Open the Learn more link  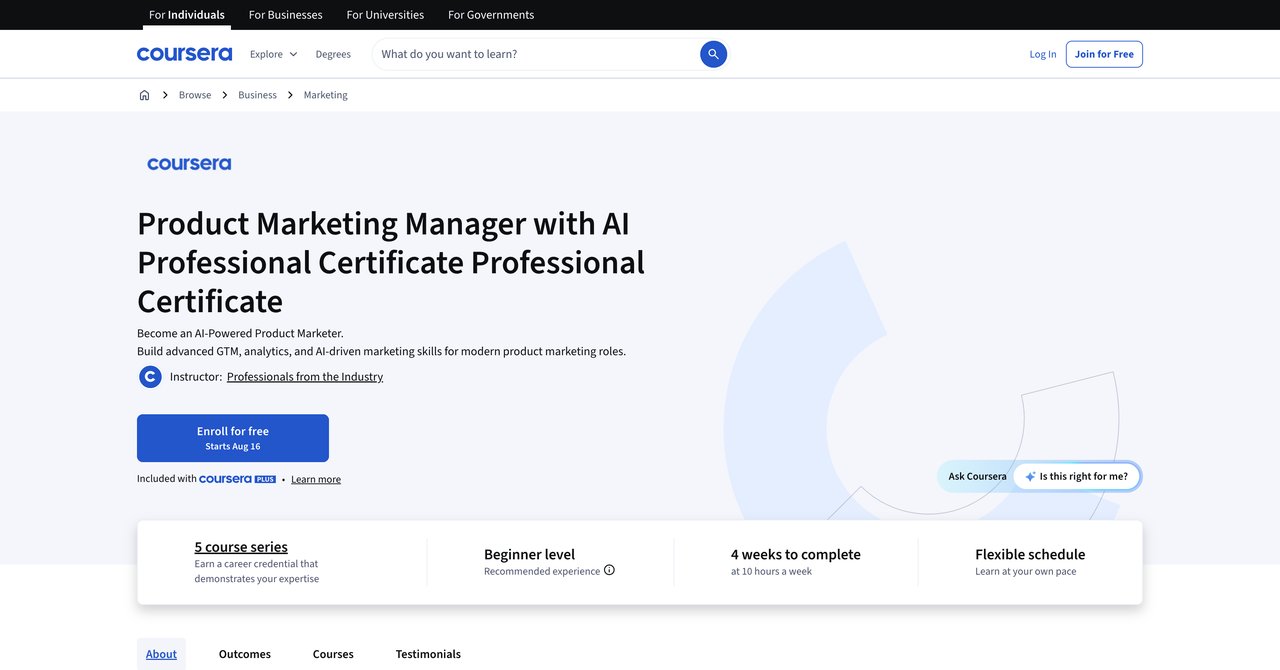point(316,479)
